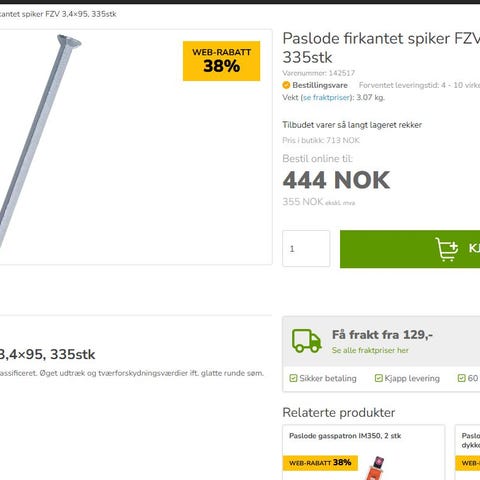The height and width of the screenshot is (480, 480).
Task: Click the quantity input field
Action: click(x=306, y=248)
